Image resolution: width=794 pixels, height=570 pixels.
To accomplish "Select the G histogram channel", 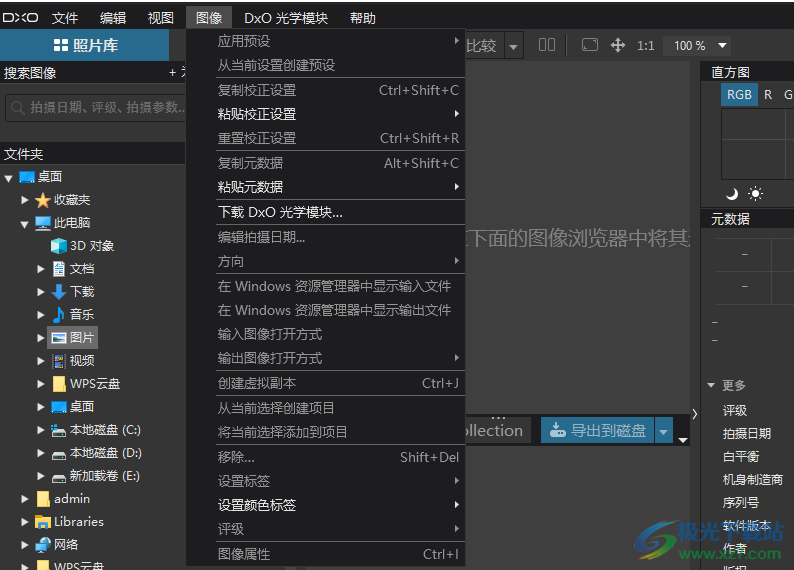I will 787,95.
